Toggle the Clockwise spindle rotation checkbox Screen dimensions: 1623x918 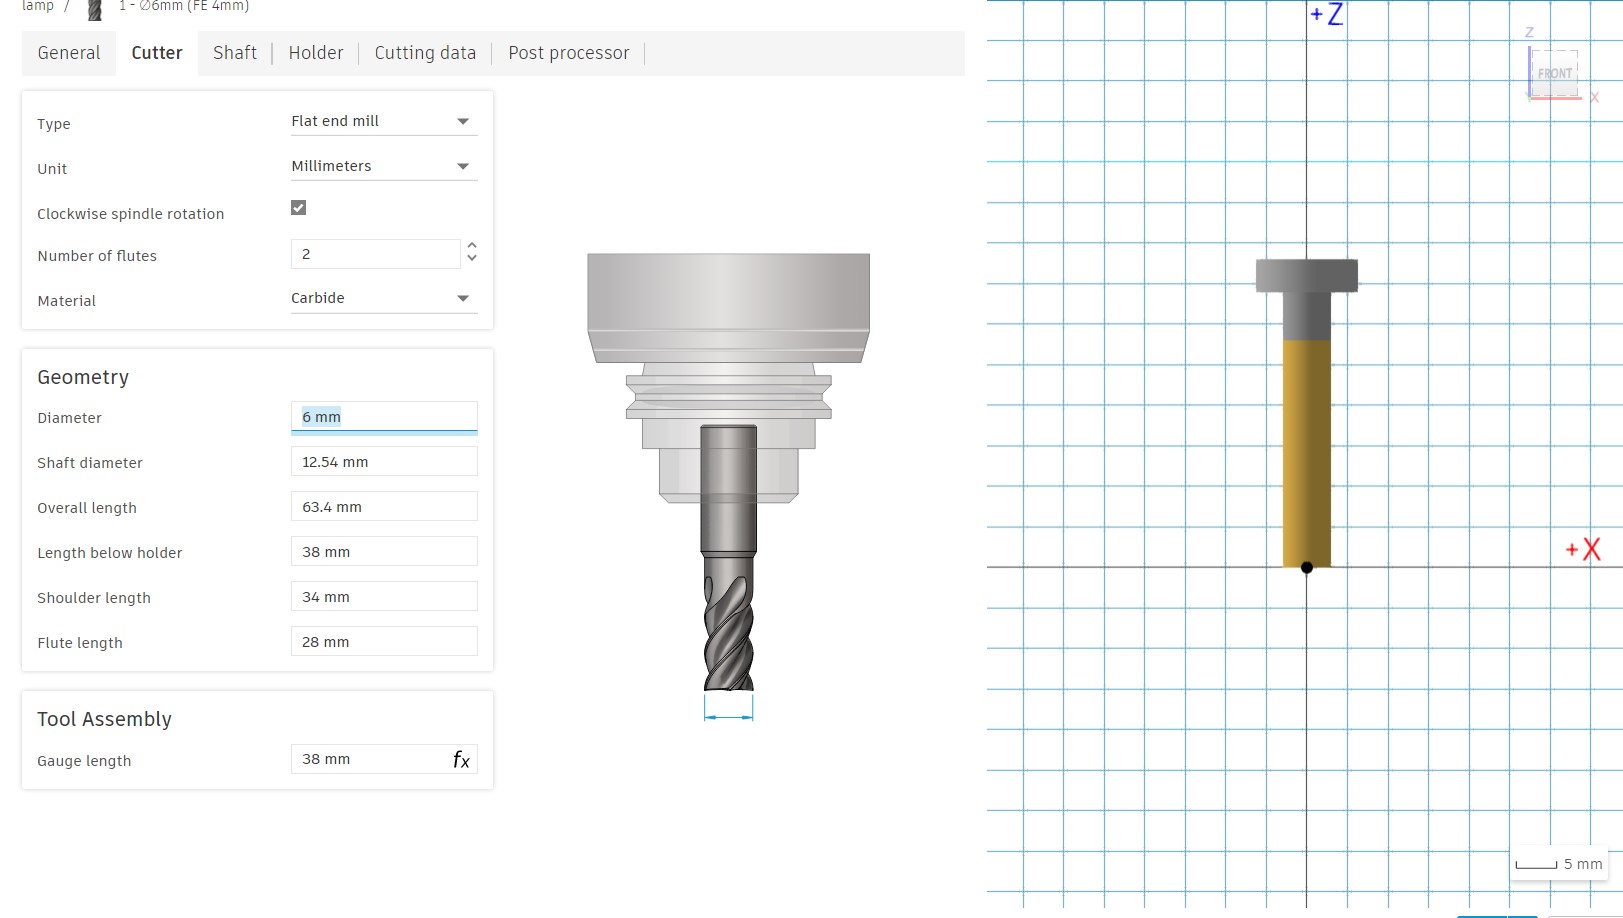(298, 208)
